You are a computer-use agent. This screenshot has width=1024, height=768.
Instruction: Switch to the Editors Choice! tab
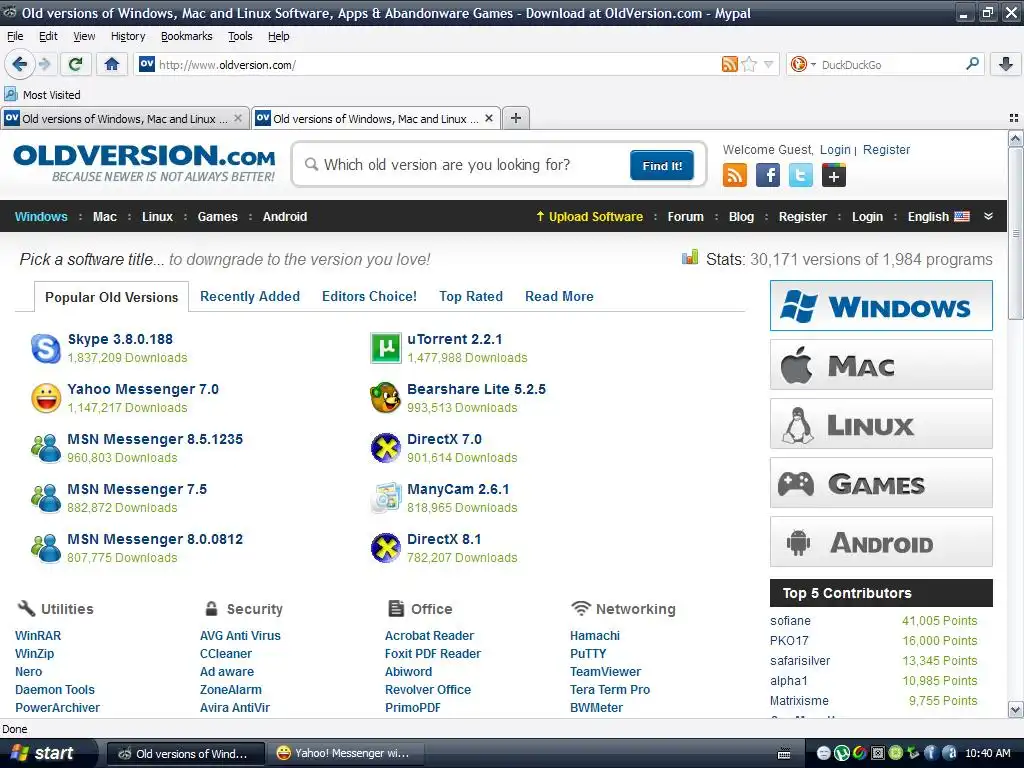pos(369,296)
